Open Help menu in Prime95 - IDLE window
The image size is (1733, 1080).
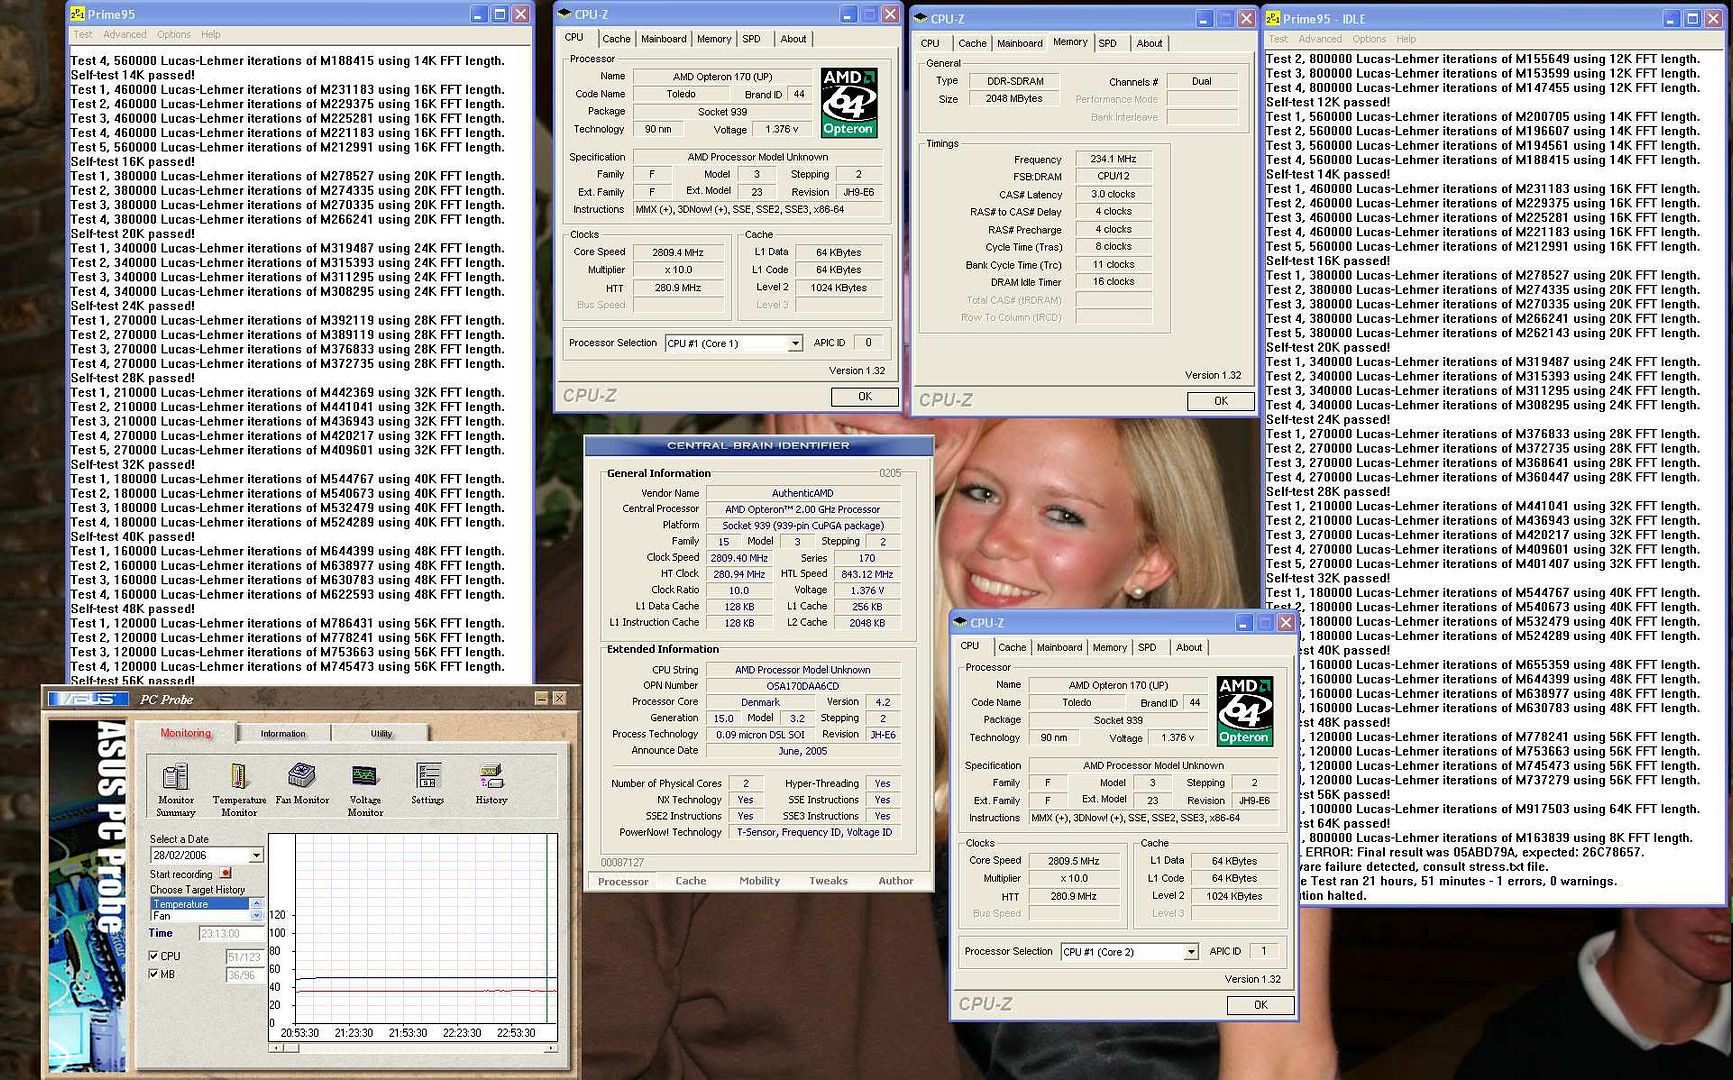pyautogui.click(x=1406, y=39)
